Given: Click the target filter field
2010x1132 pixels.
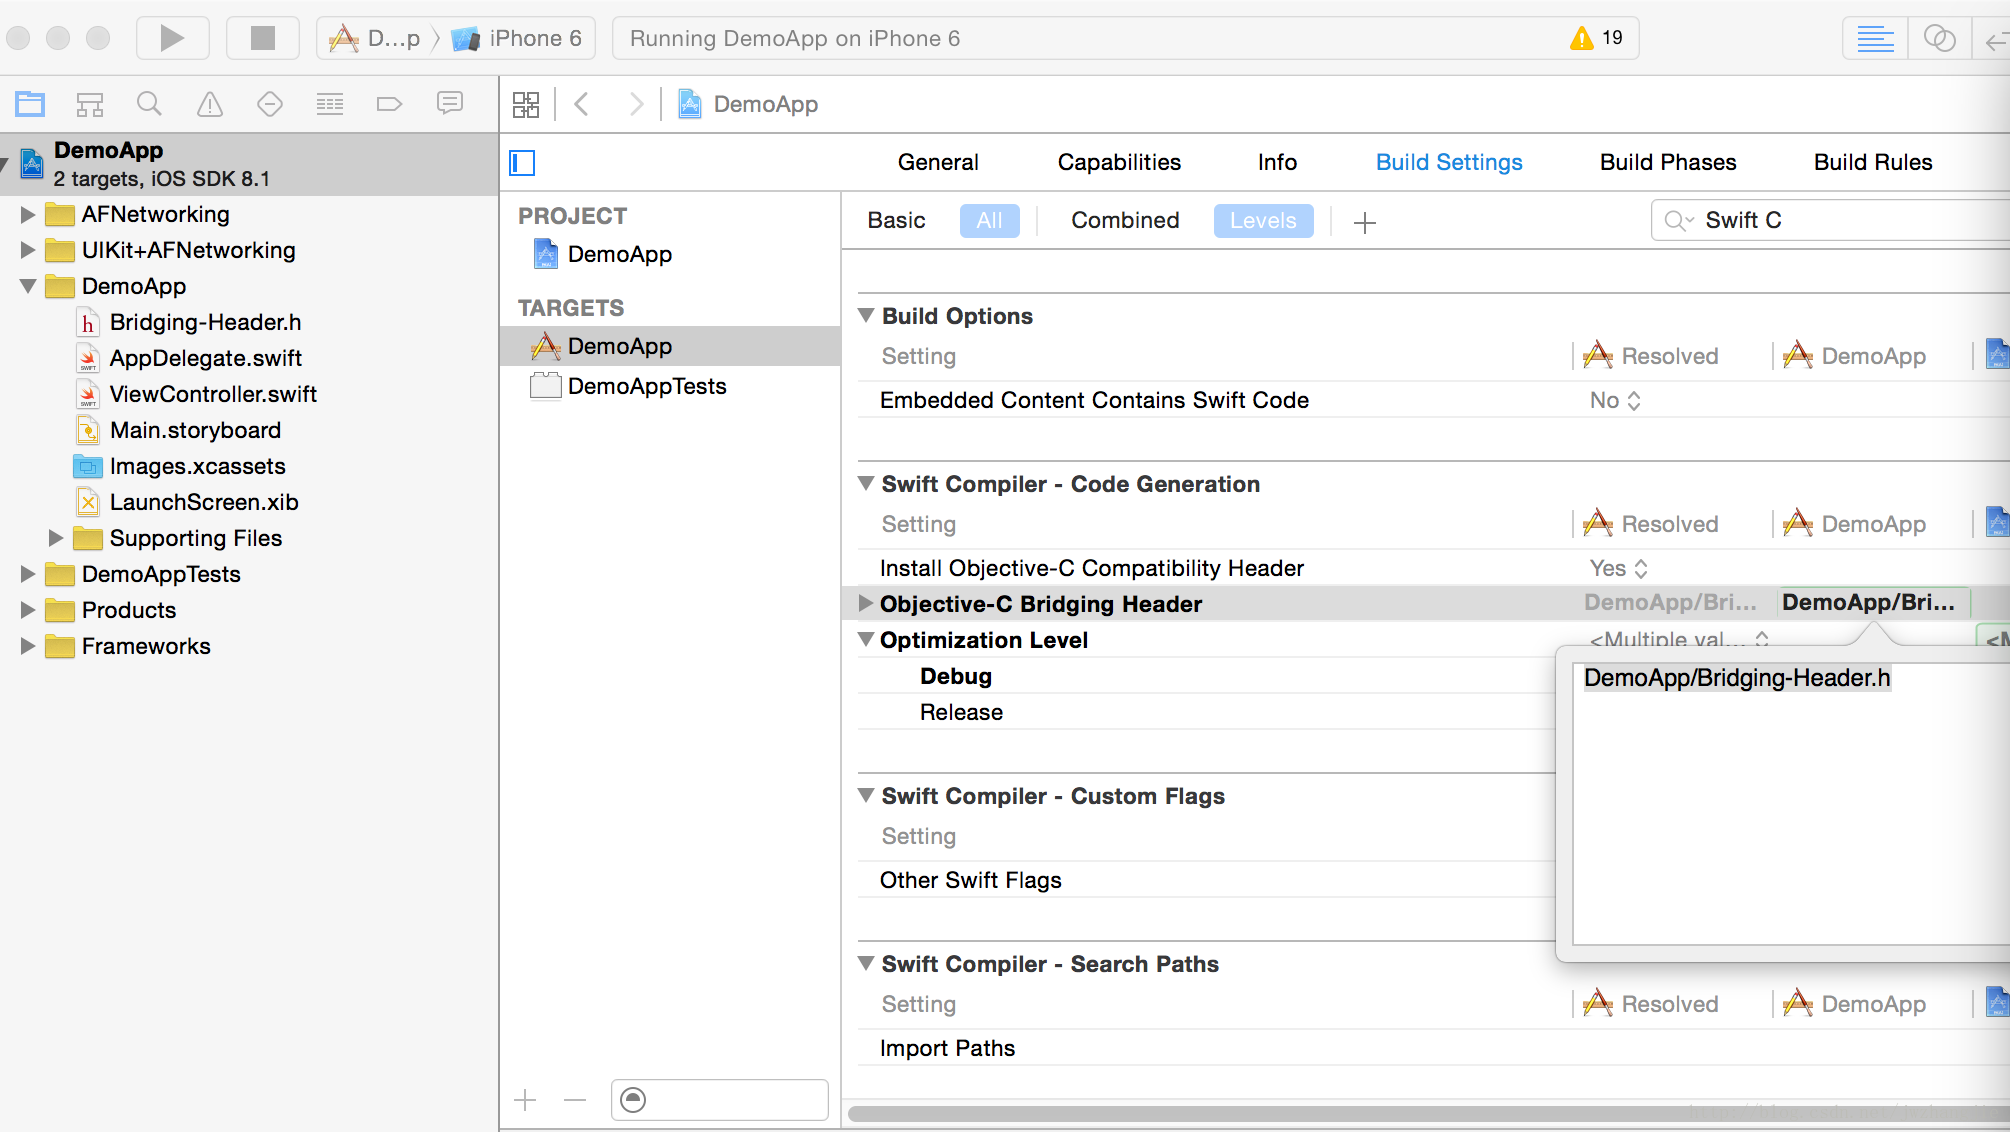Looking at the screenshot, I should tap(719, 1100).
